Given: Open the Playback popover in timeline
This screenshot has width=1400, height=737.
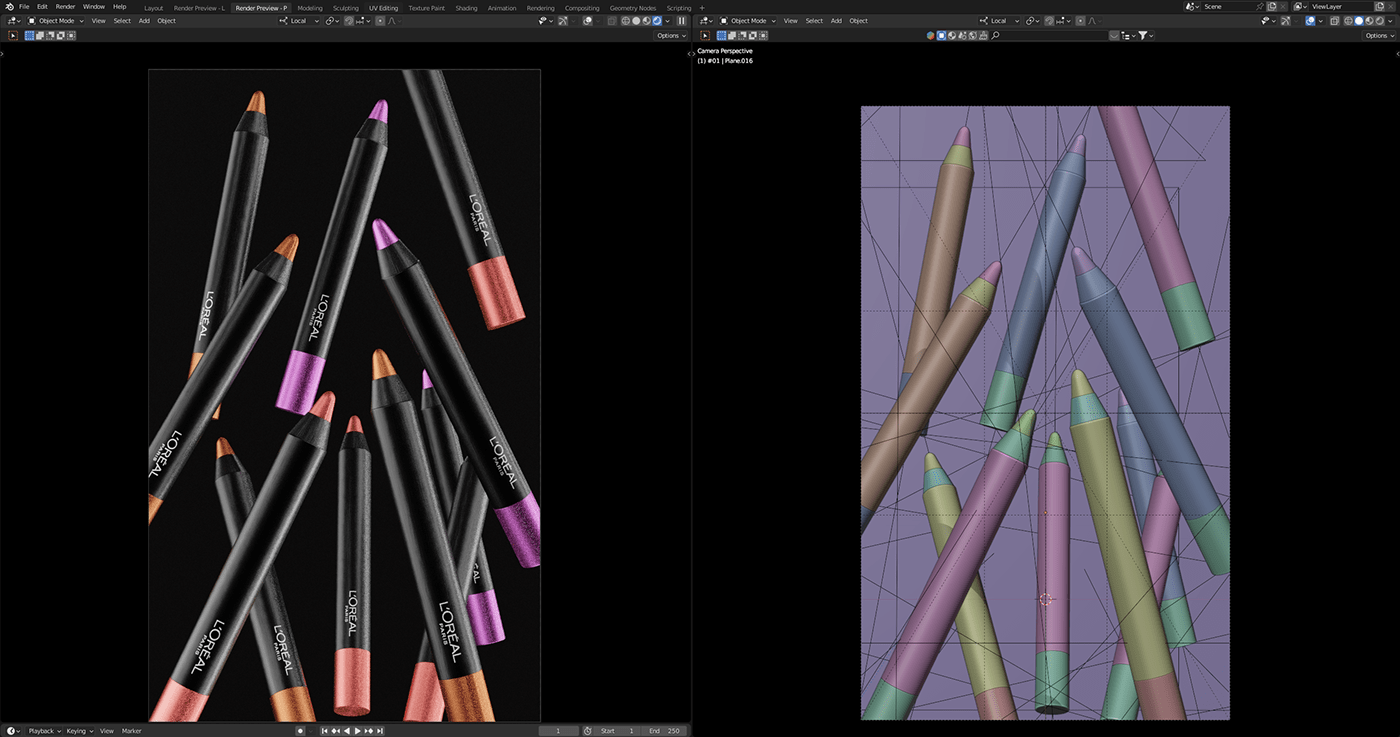Looking at the screenshot, I should pos(41,731).
